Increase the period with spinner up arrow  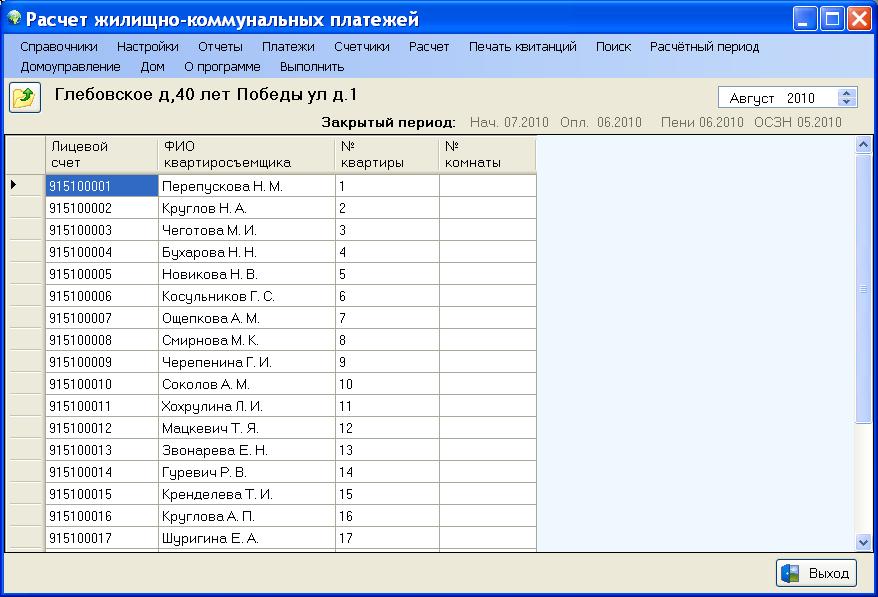848,93
